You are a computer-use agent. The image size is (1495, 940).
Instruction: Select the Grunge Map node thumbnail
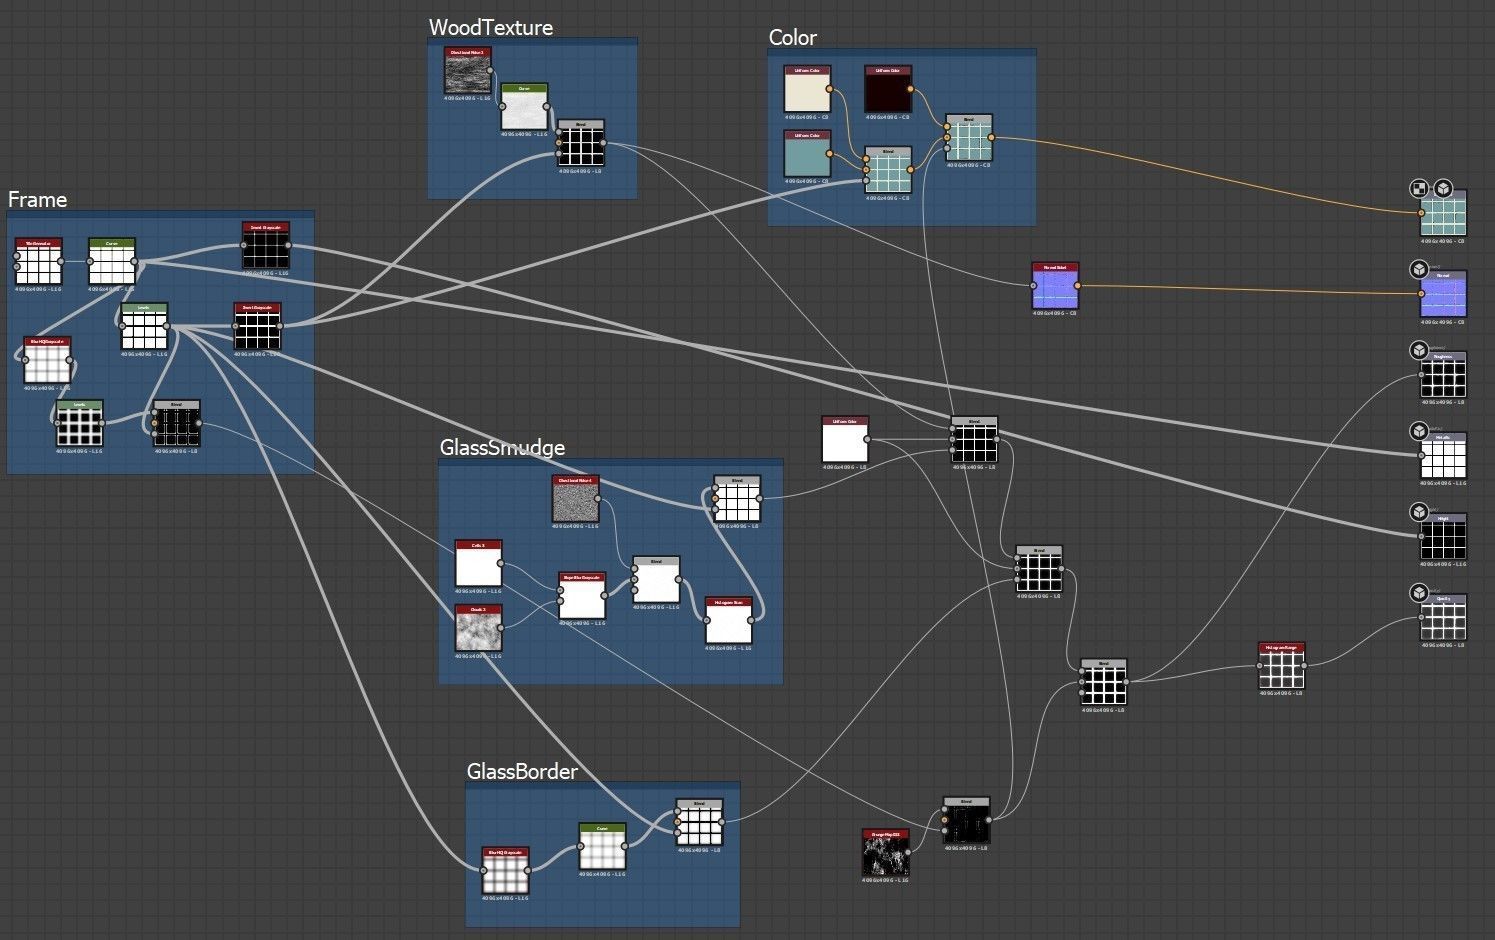886,853
